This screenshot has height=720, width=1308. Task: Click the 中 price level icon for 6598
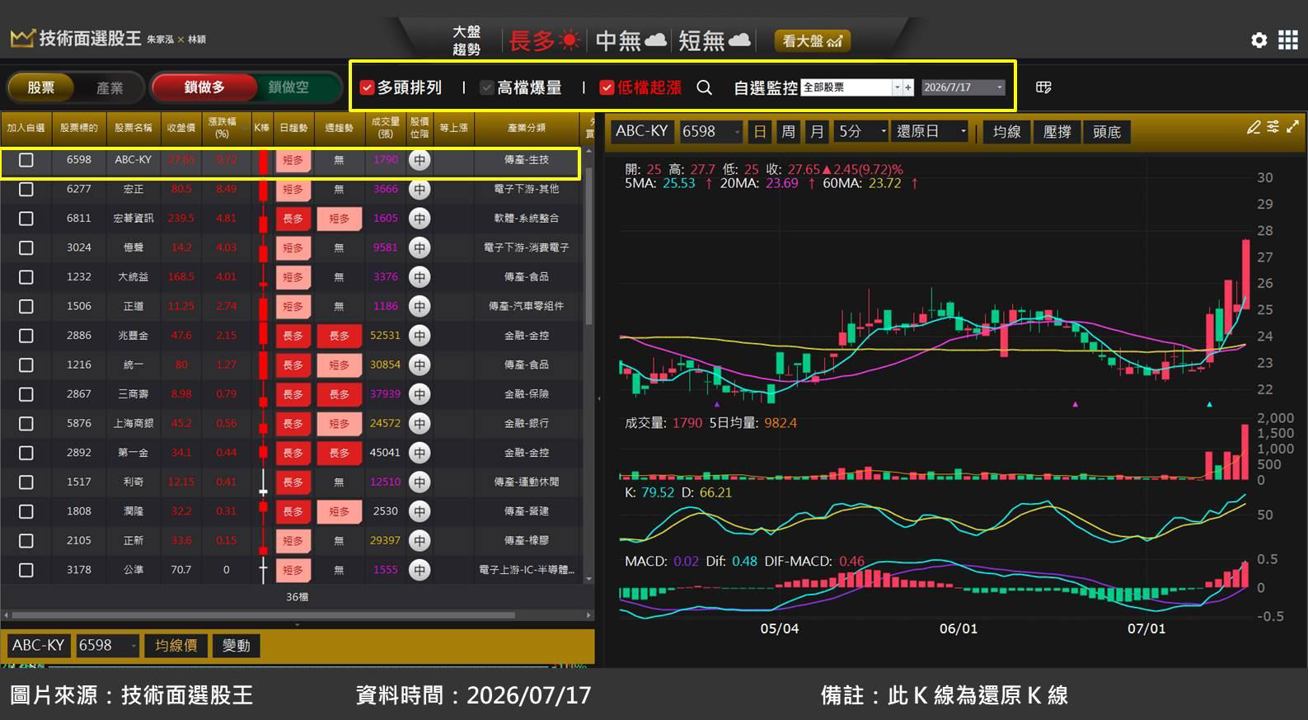(420, 160)
